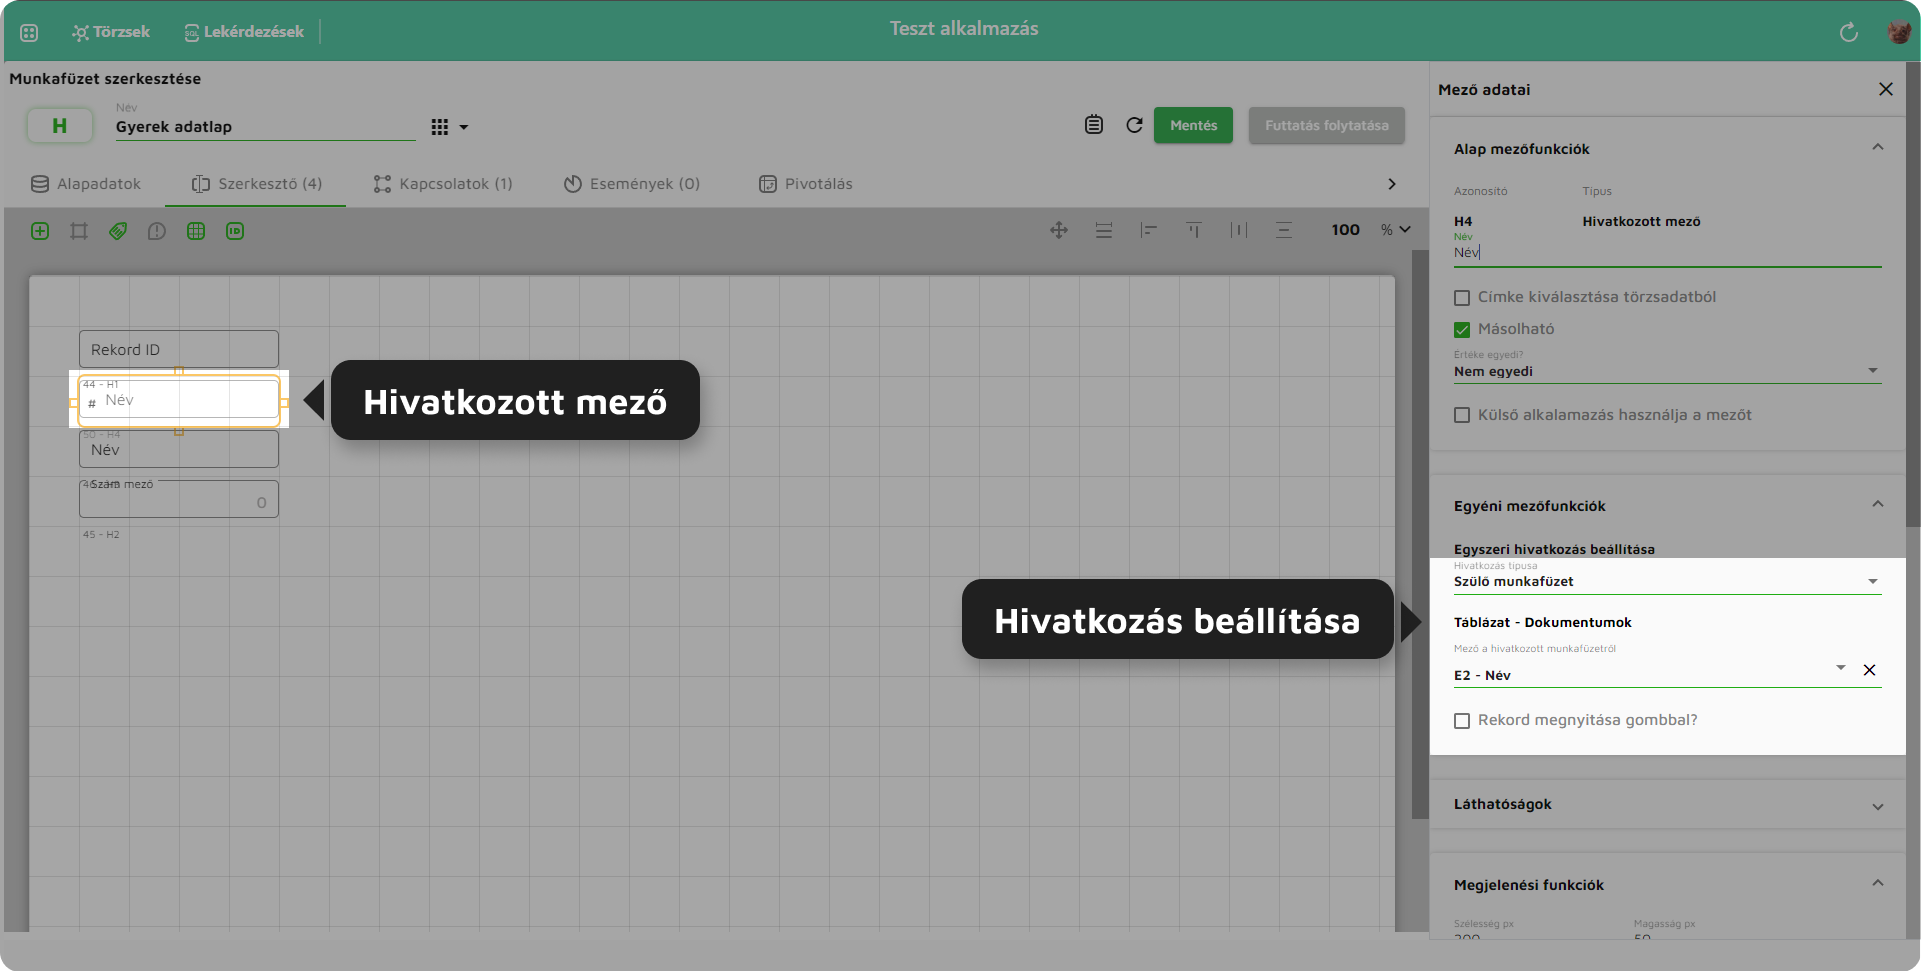1921x972 pixels.
Task: Click the zoom value 100 field
Action: point(1345,230)
